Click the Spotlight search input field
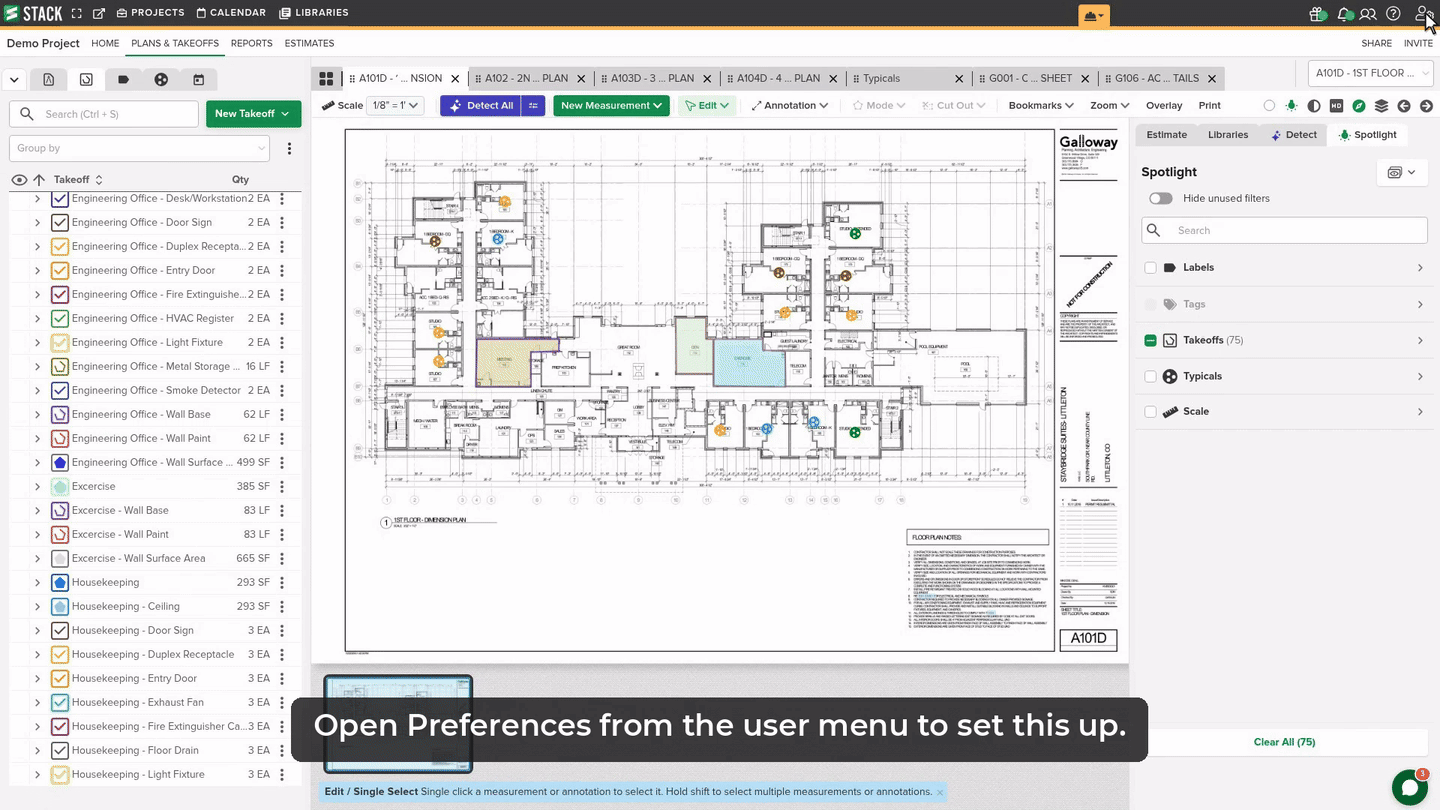The image size is (1440, 810). [x=1284, y=230]
